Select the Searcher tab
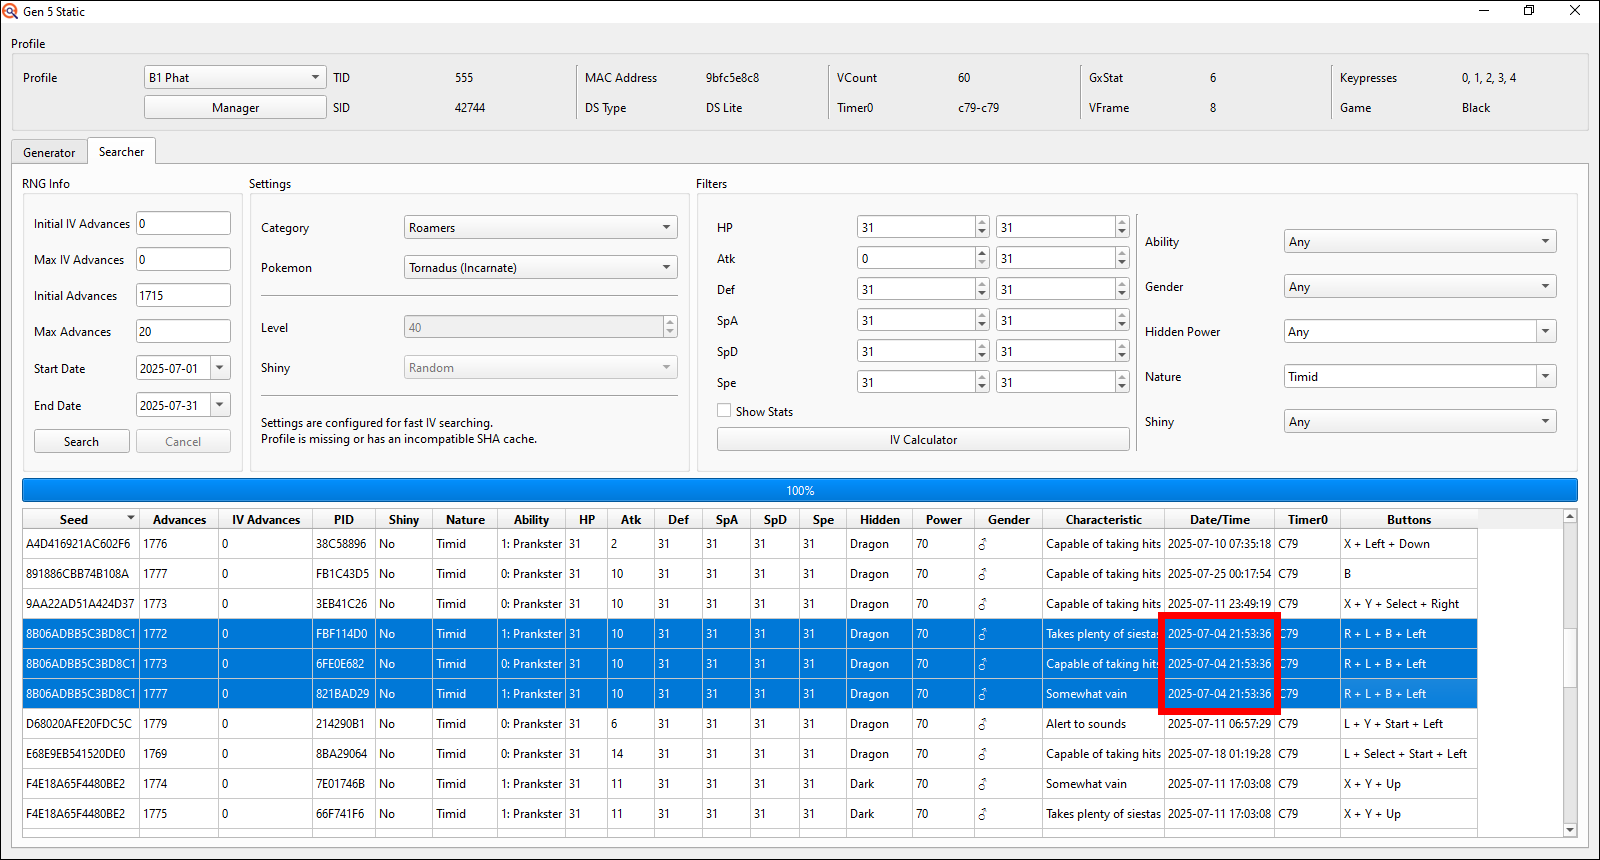The width and height of the screenshot is (1600, 860). coord(121,152)
